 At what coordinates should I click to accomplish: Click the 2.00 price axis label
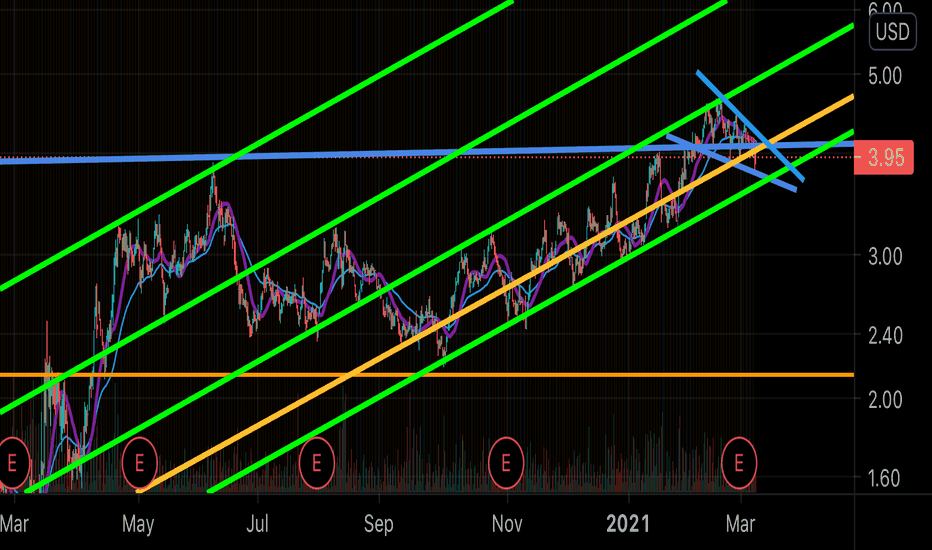coord(884,400)
